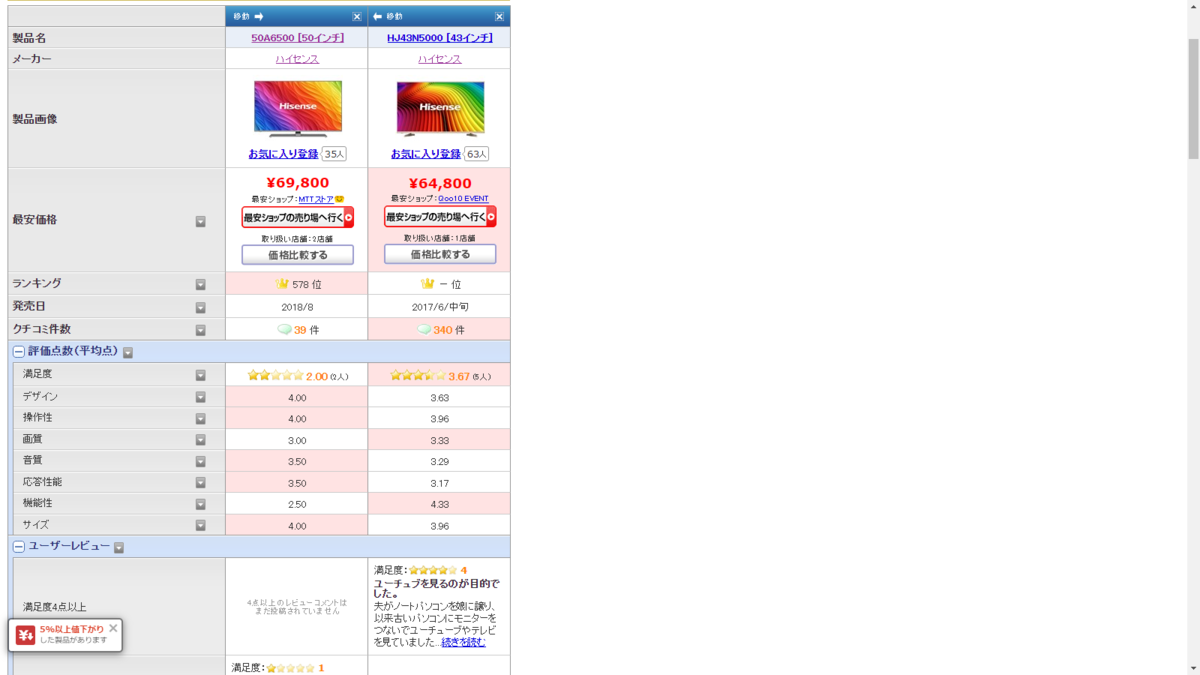
Task: Open the sort dropdown in the サイズ row
Action: tap(200, 526)
